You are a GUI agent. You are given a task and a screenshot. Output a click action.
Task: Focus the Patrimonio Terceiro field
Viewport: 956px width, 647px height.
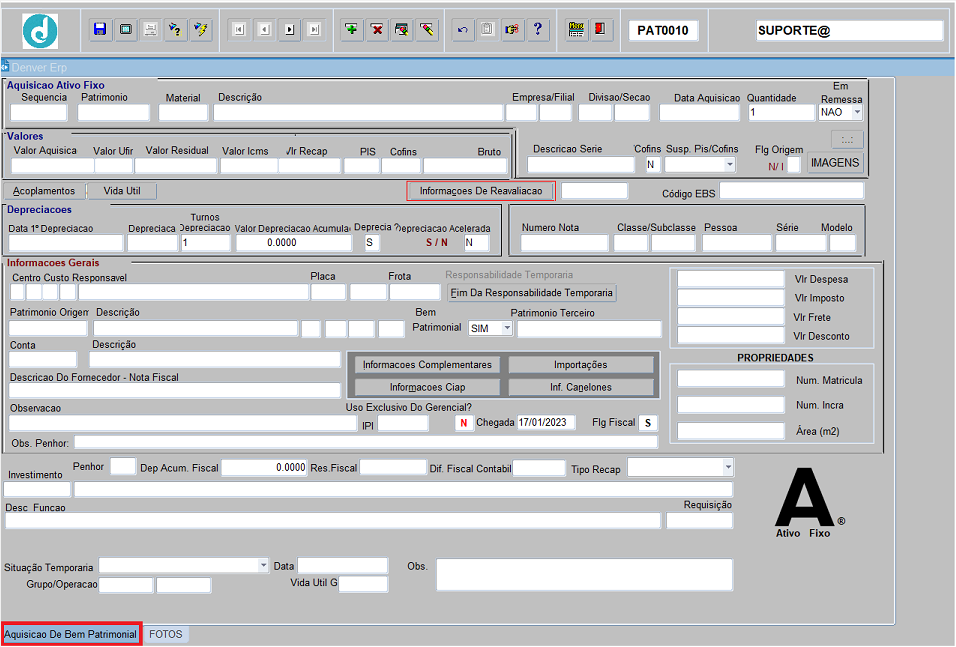590,329
